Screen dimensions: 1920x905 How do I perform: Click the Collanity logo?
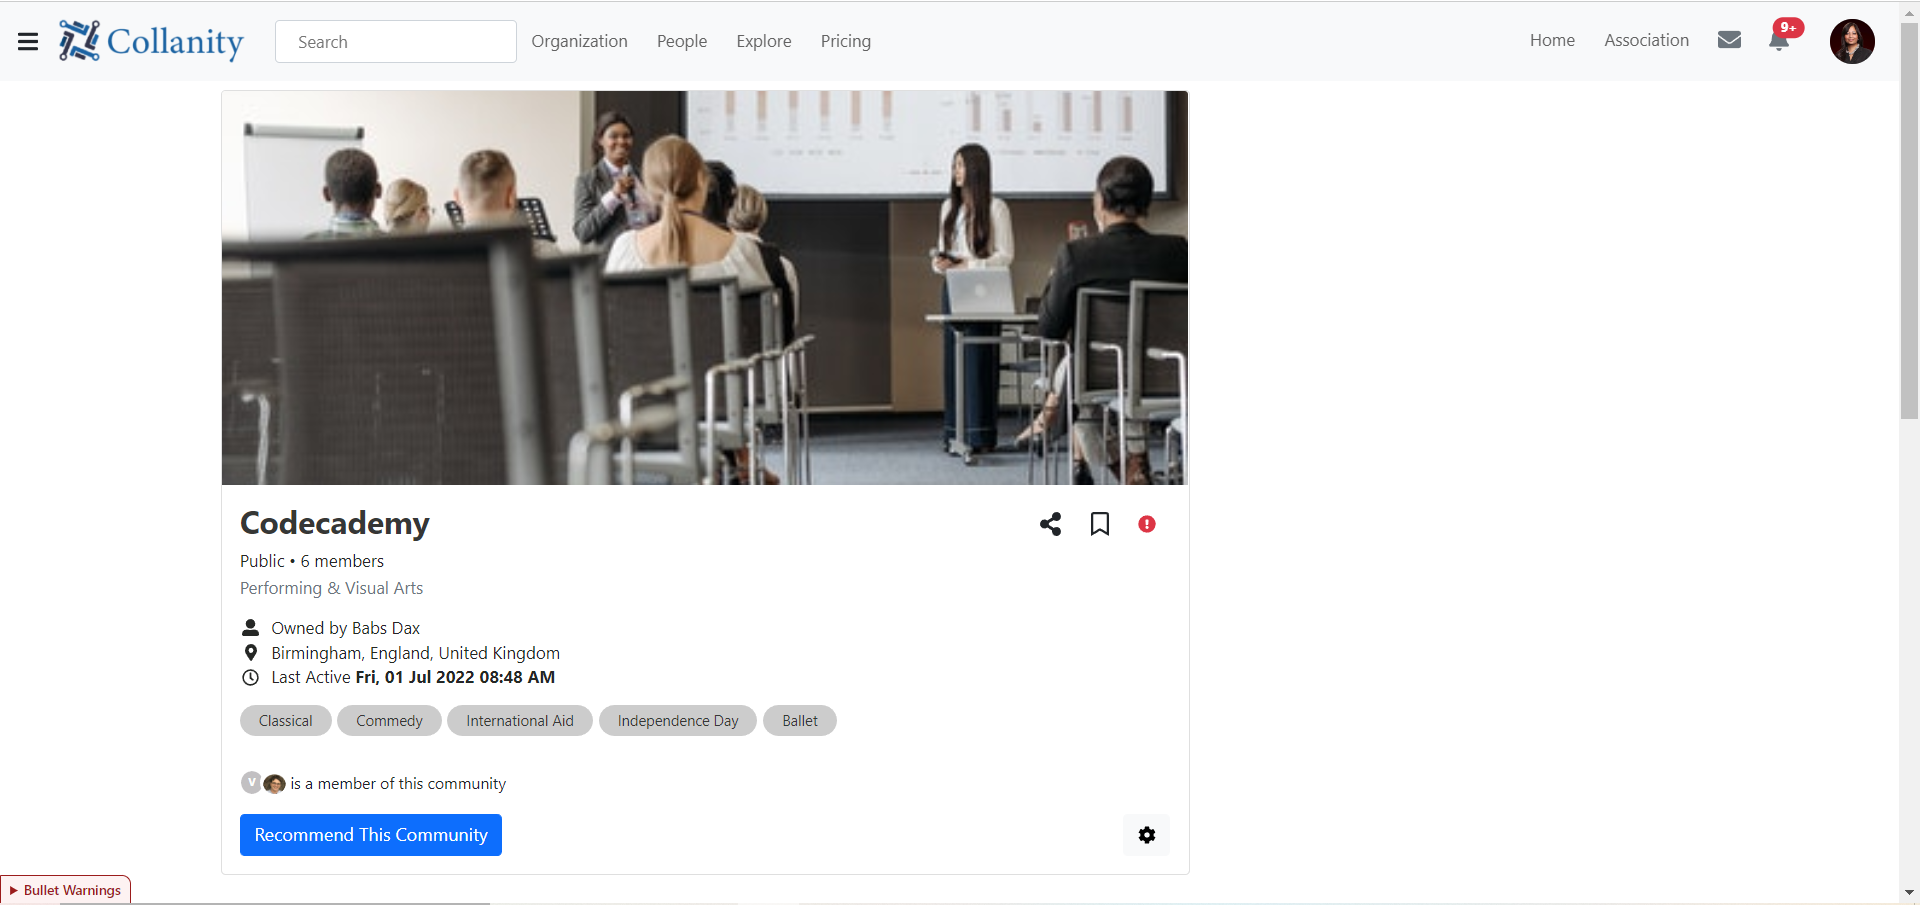click(x=151, y=41)
